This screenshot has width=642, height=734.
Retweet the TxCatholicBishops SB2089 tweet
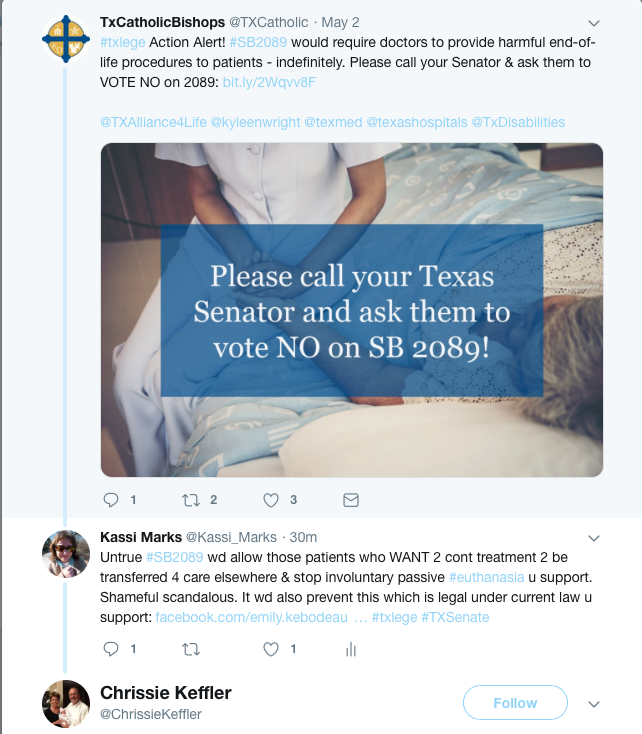pos(191,499)
